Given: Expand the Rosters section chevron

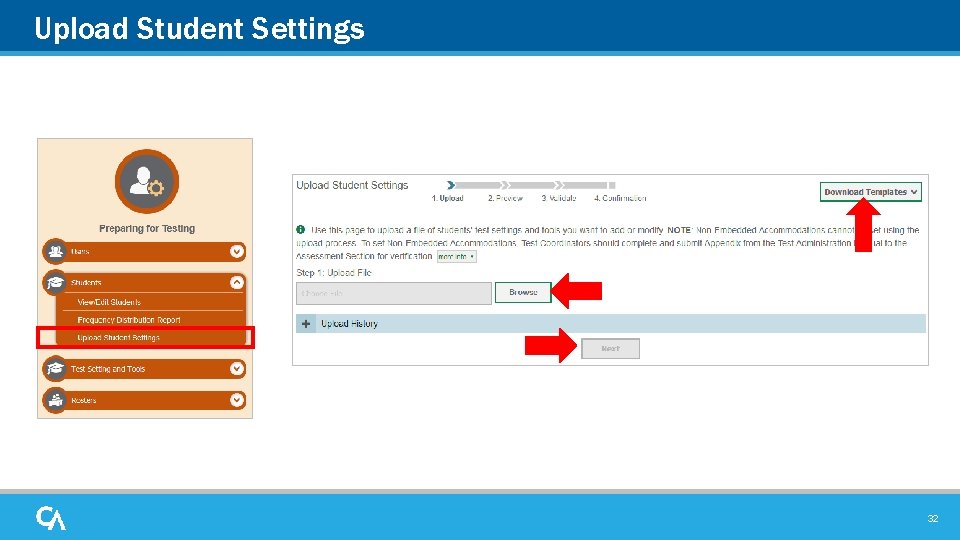Looking at the screenshot, I should (237, 400).
